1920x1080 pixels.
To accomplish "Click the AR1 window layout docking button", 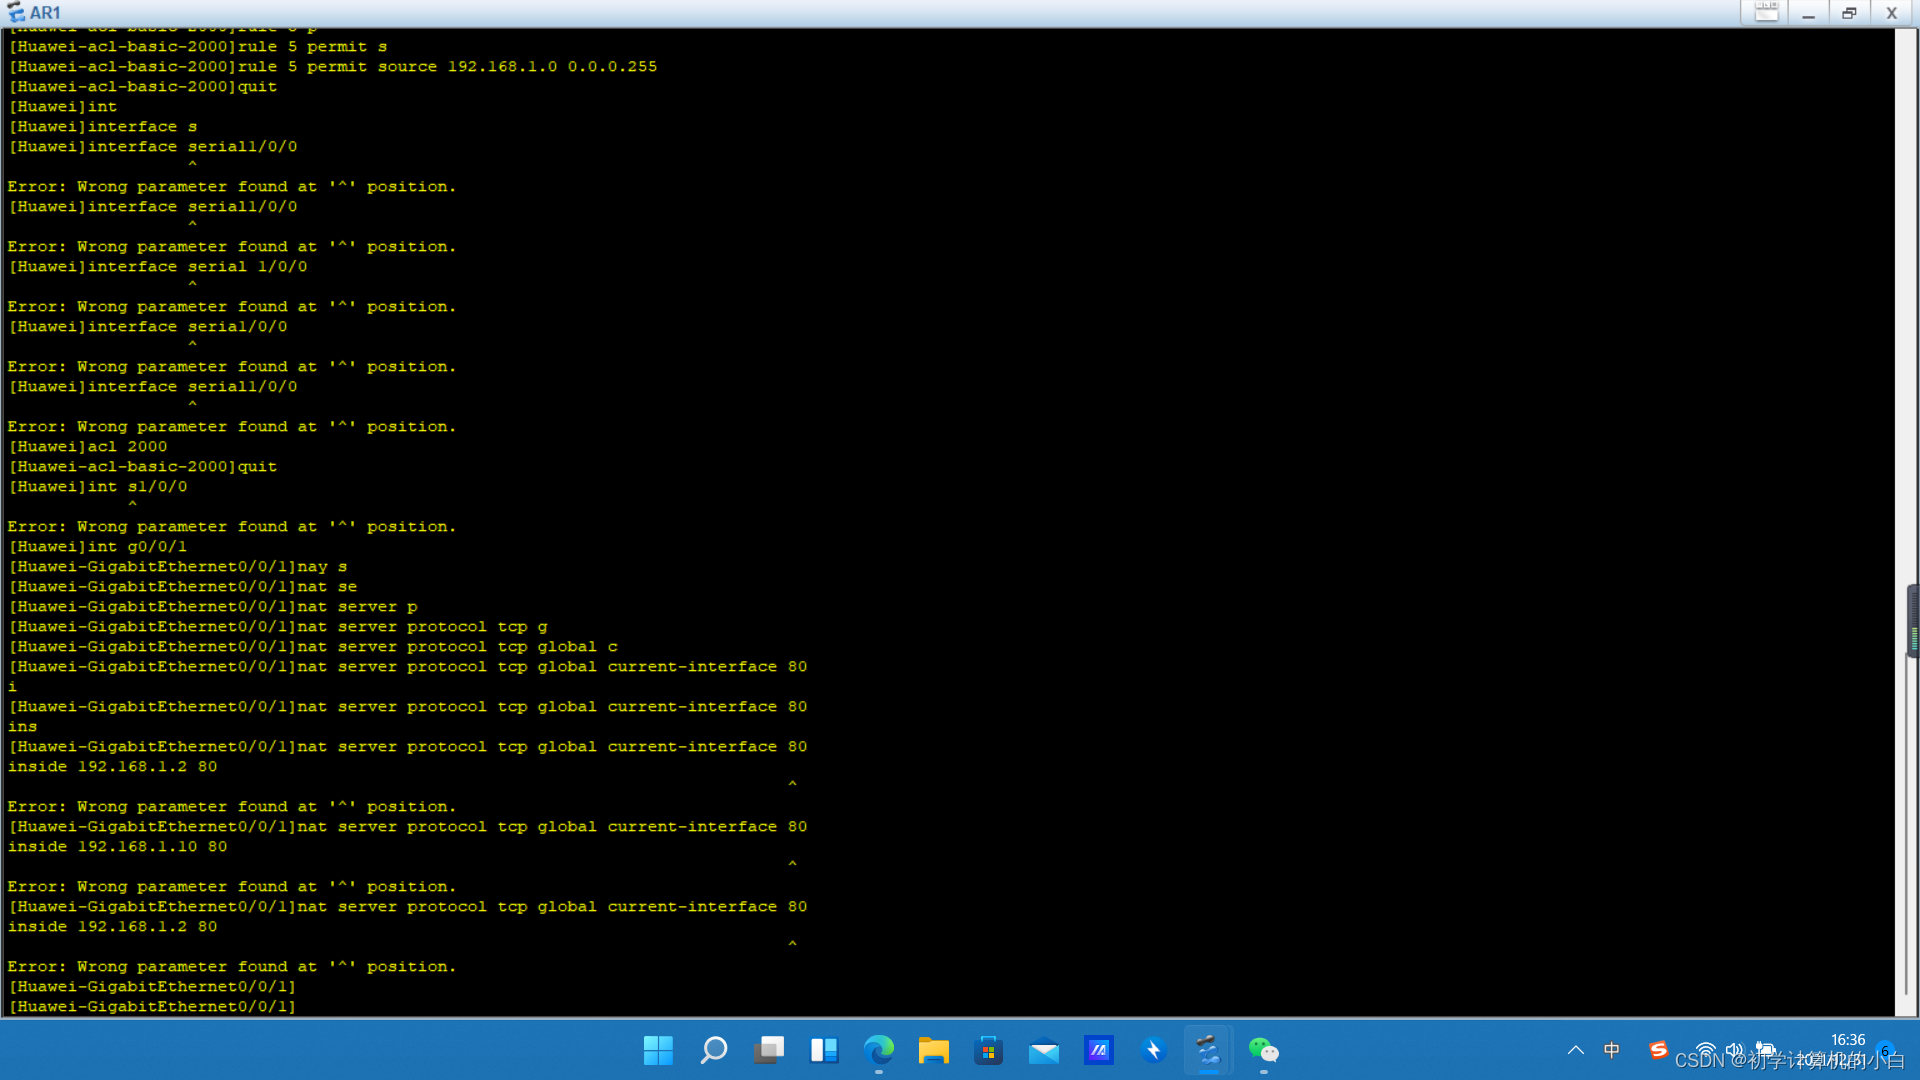I will click(x=1766, y=12).
